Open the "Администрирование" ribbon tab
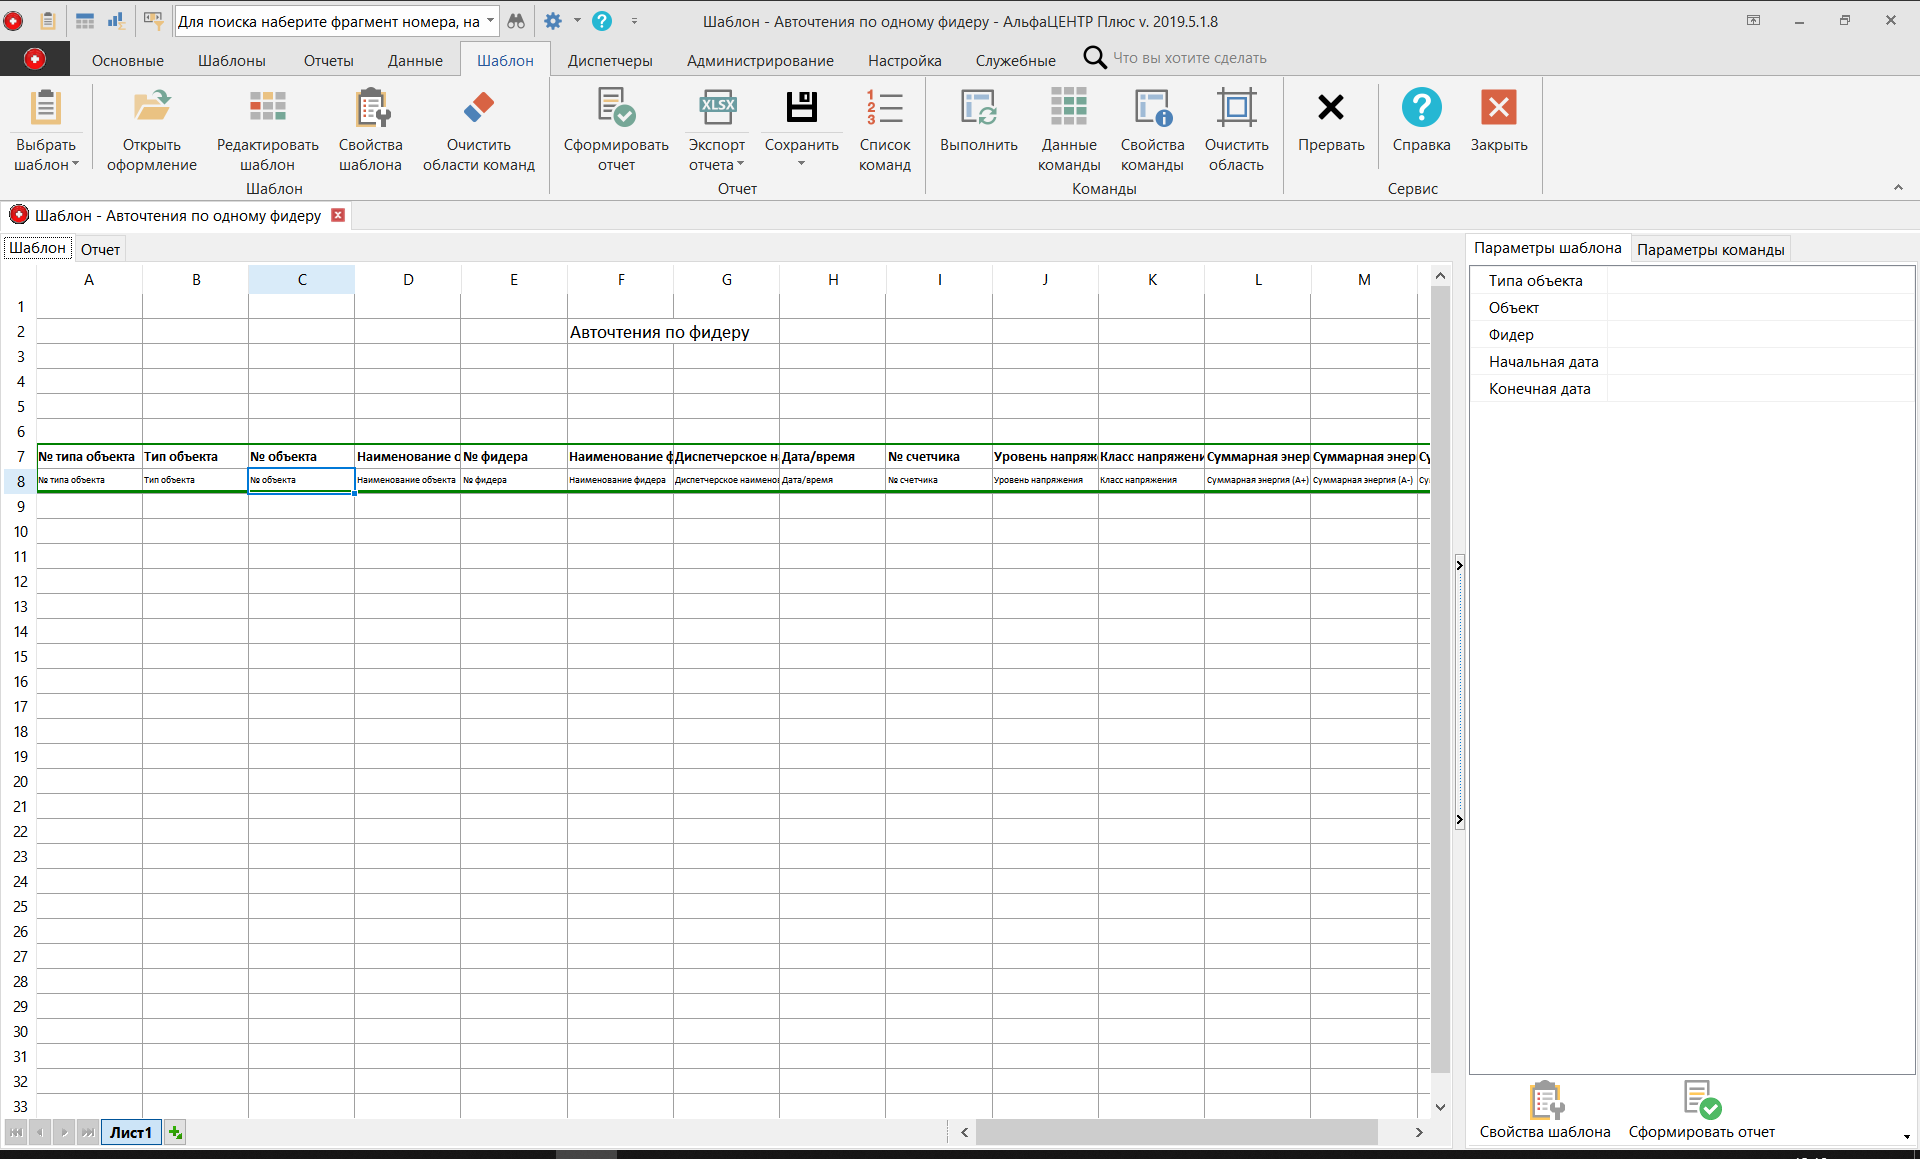Screen dimensions: 1920x1159 click(x=760, y=60)
